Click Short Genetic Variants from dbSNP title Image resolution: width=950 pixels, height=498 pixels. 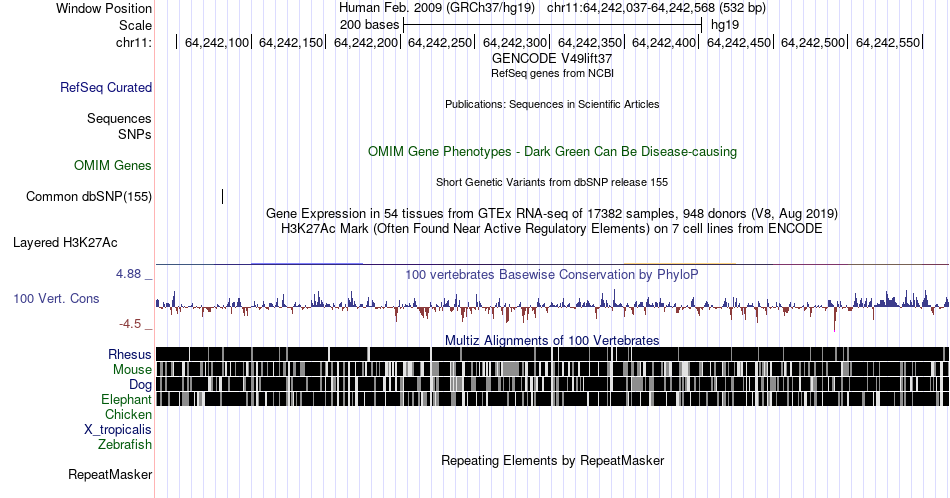(552, 182)
